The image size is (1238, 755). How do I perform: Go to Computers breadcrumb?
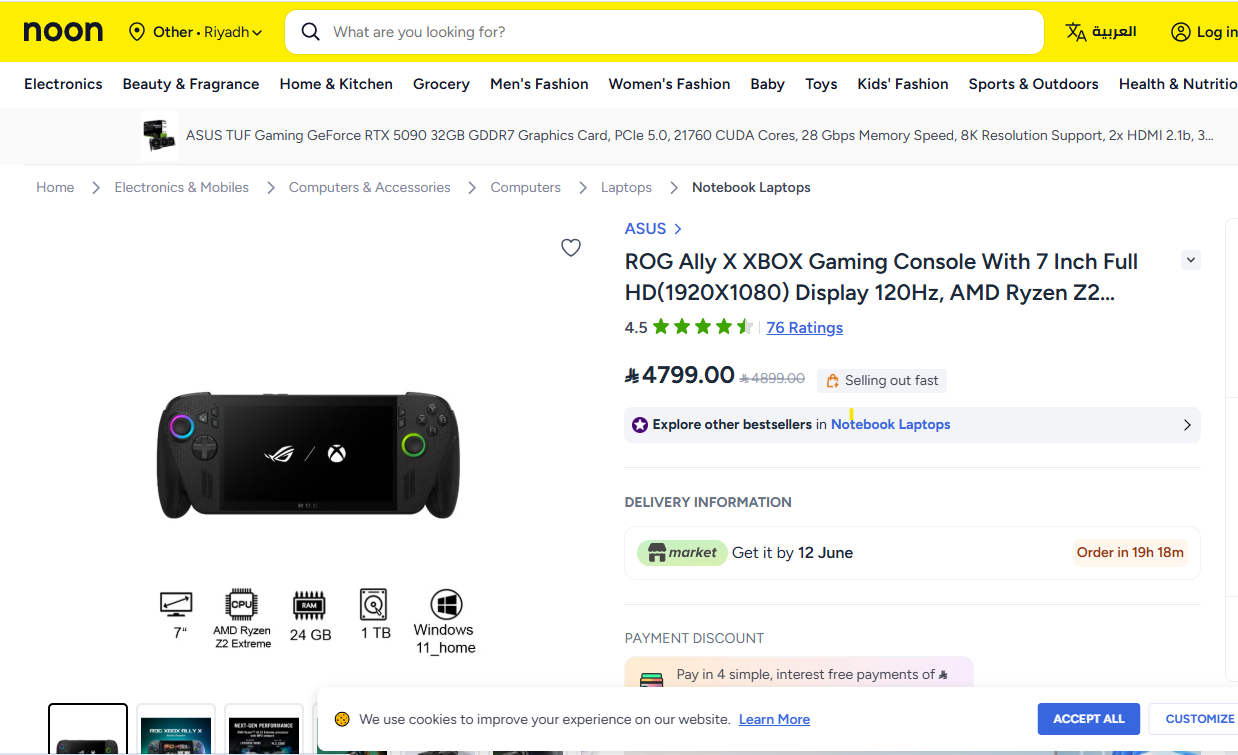click(x=525, y=187)
